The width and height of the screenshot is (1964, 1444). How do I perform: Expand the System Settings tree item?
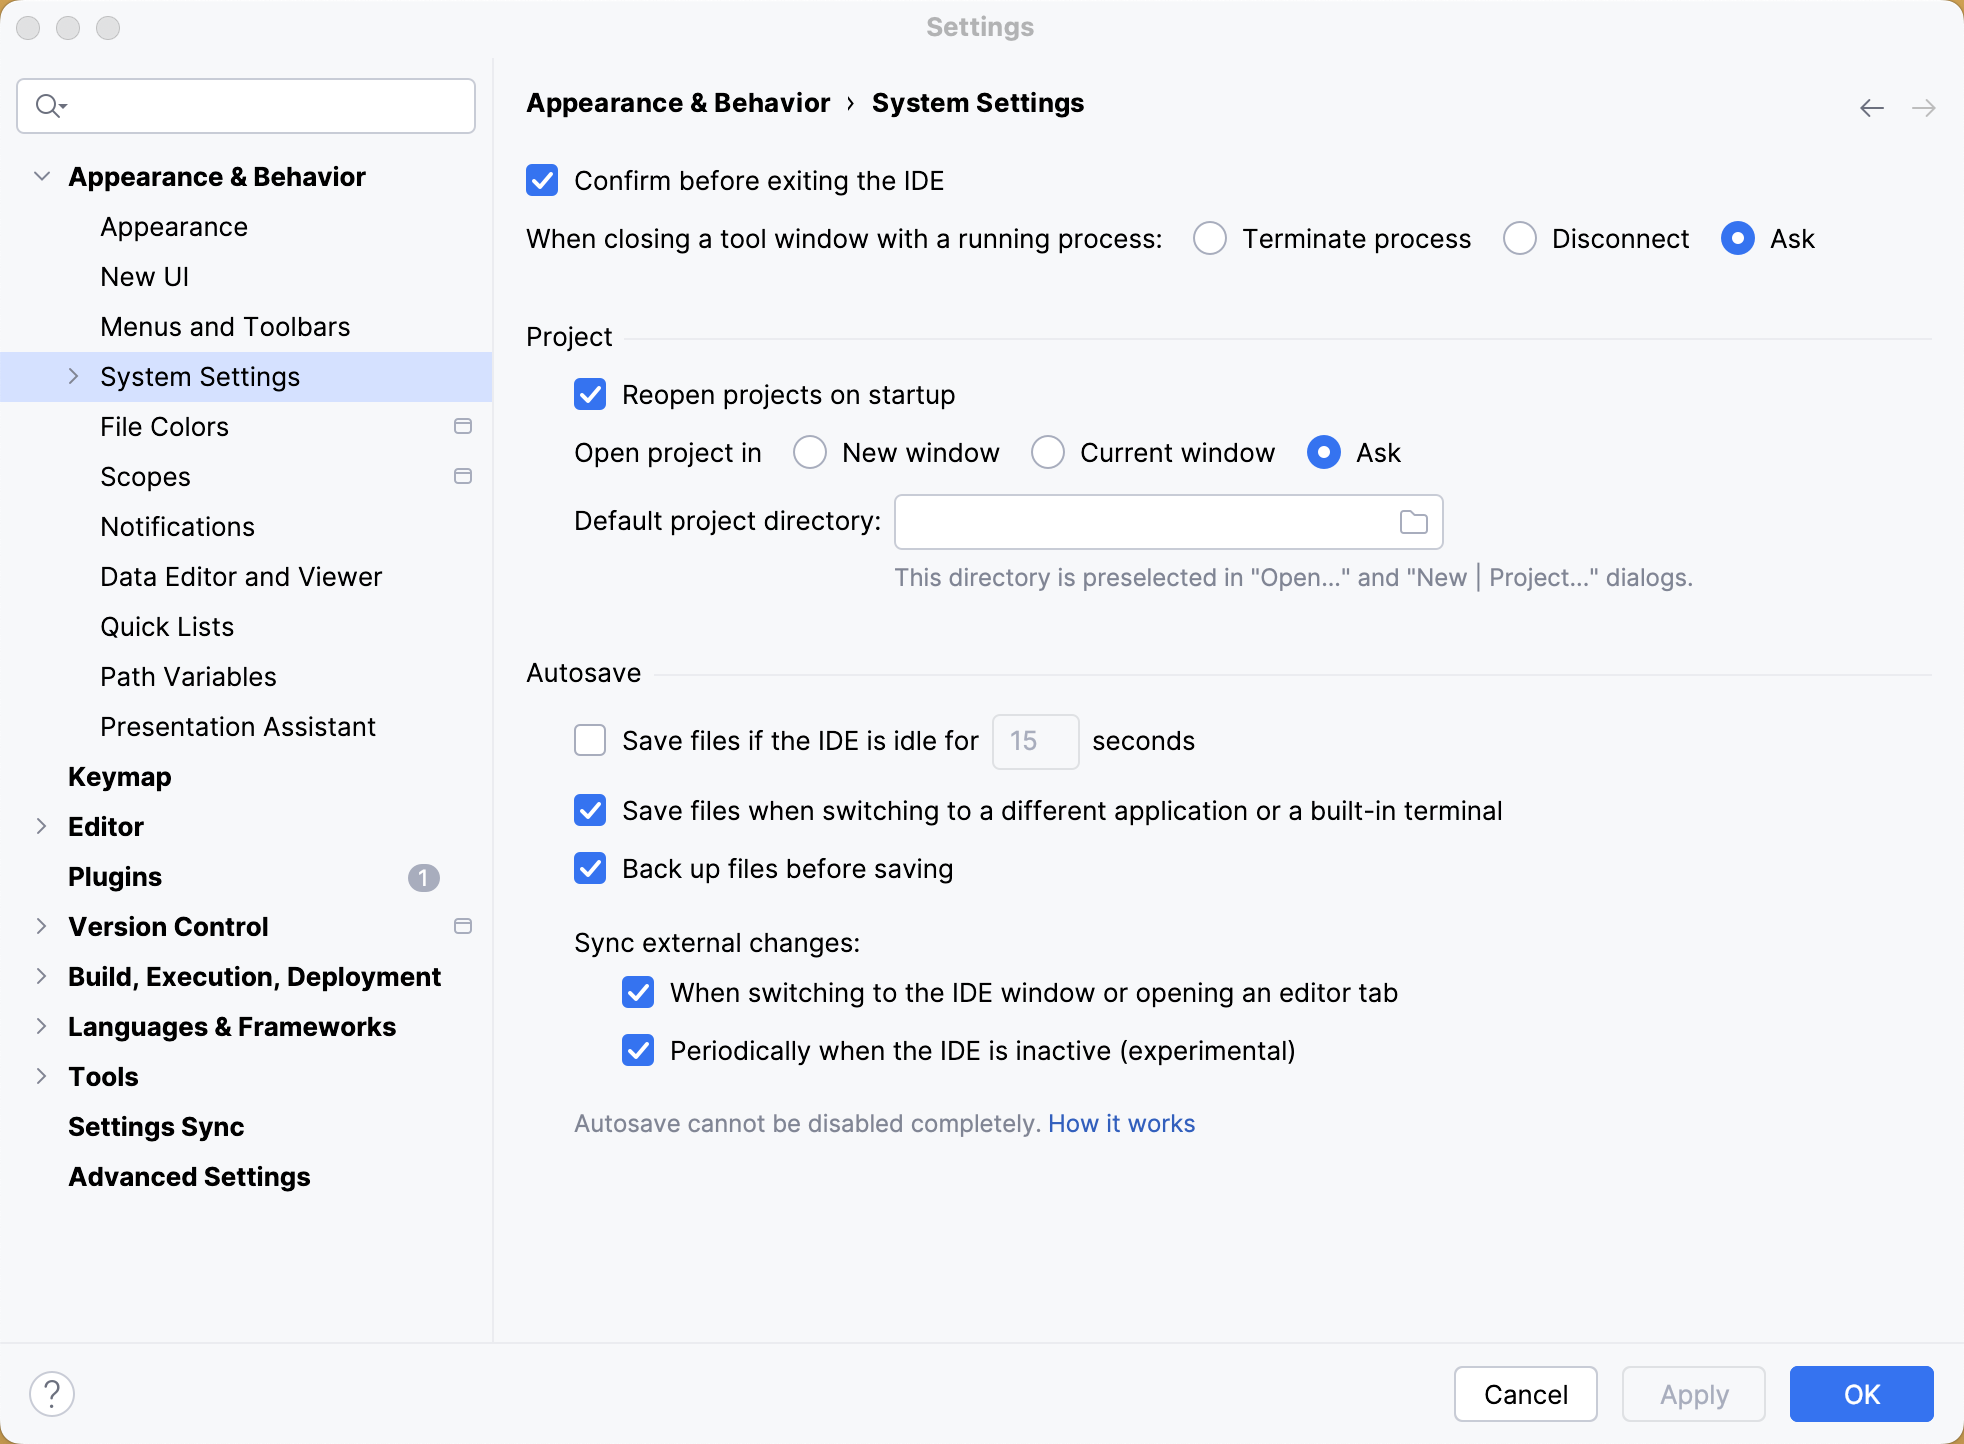point(72,376)
